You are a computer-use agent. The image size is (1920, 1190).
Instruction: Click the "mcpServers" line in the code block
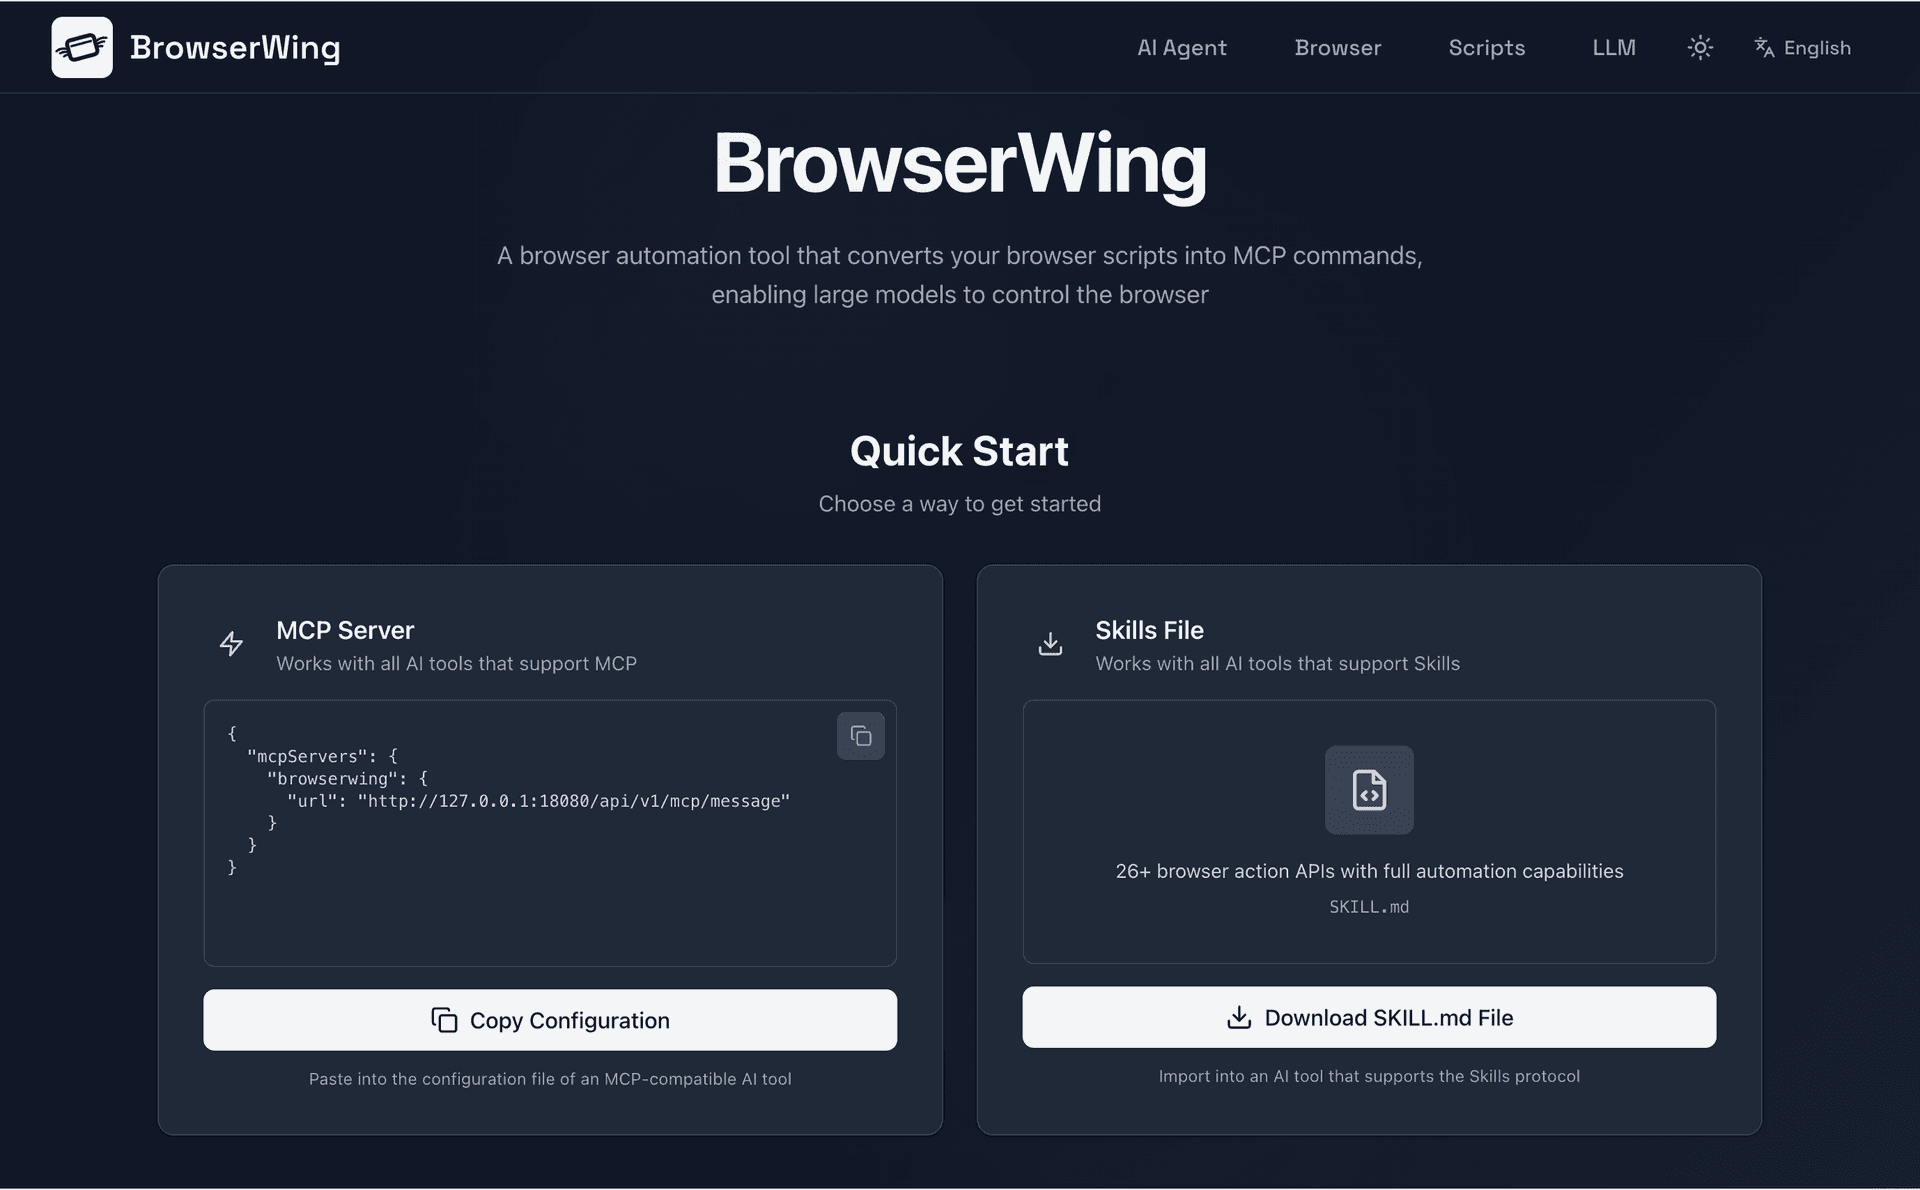pos(322,757)
